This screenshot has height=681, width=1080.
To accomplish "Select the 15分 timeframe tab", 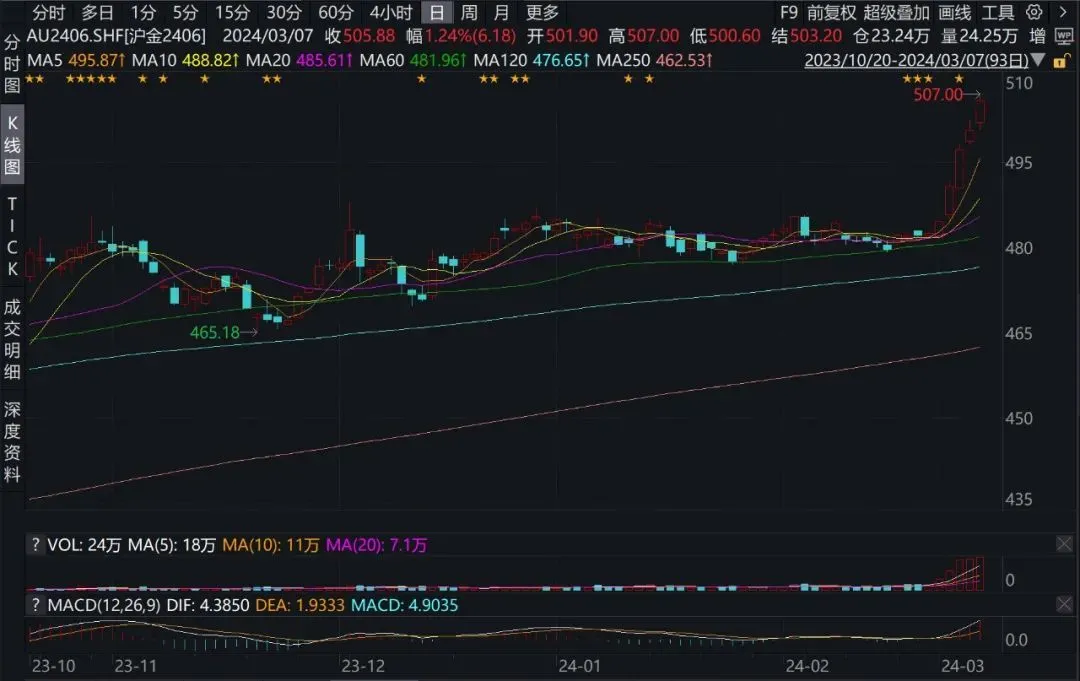I will click(x=232, y=13).
